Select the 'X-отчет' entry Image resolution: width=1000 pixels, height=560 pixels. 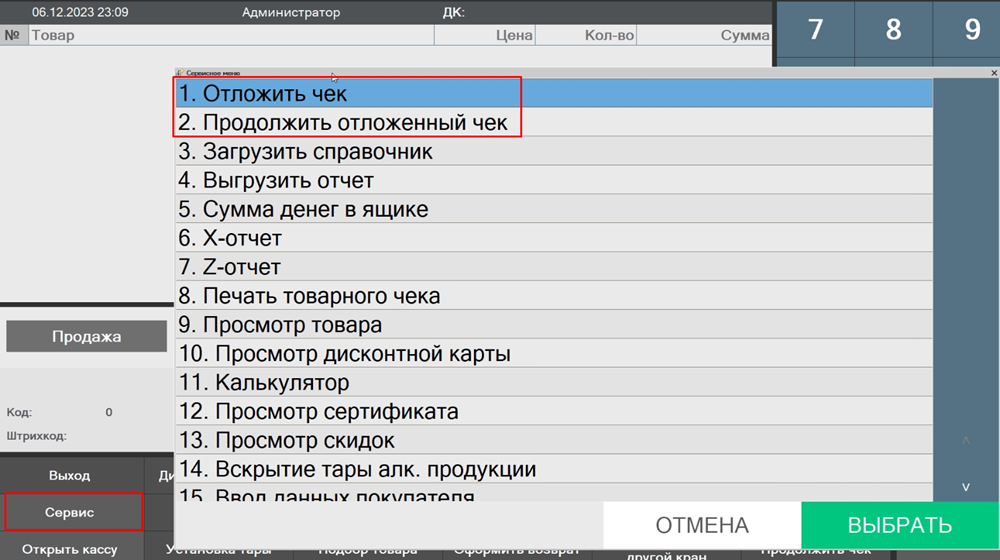coord(553,239)
